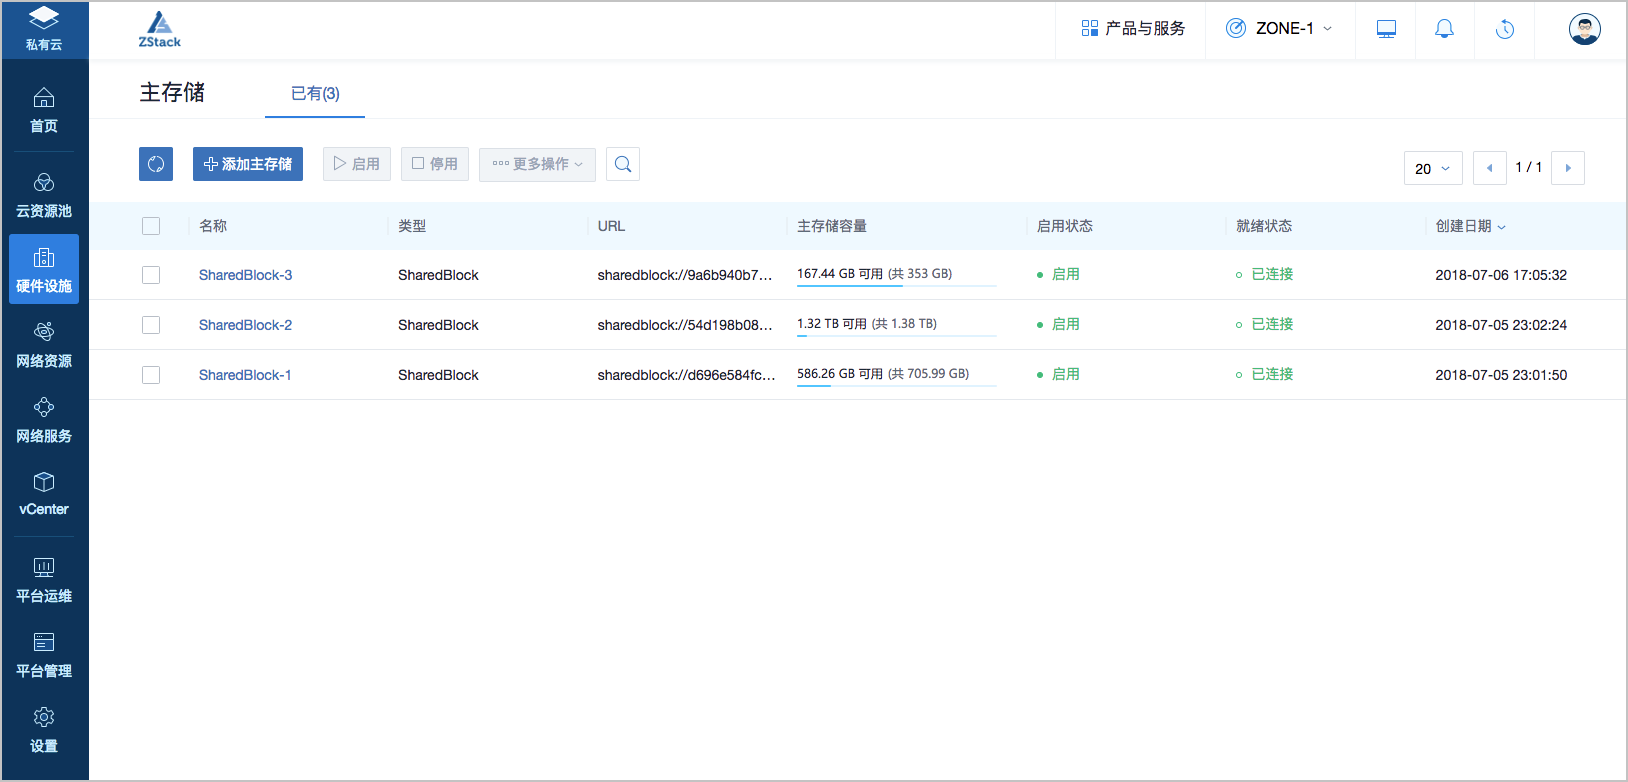Click the 就绪状态 ready state header
1628x782 pixels.
click(1264, 226)
